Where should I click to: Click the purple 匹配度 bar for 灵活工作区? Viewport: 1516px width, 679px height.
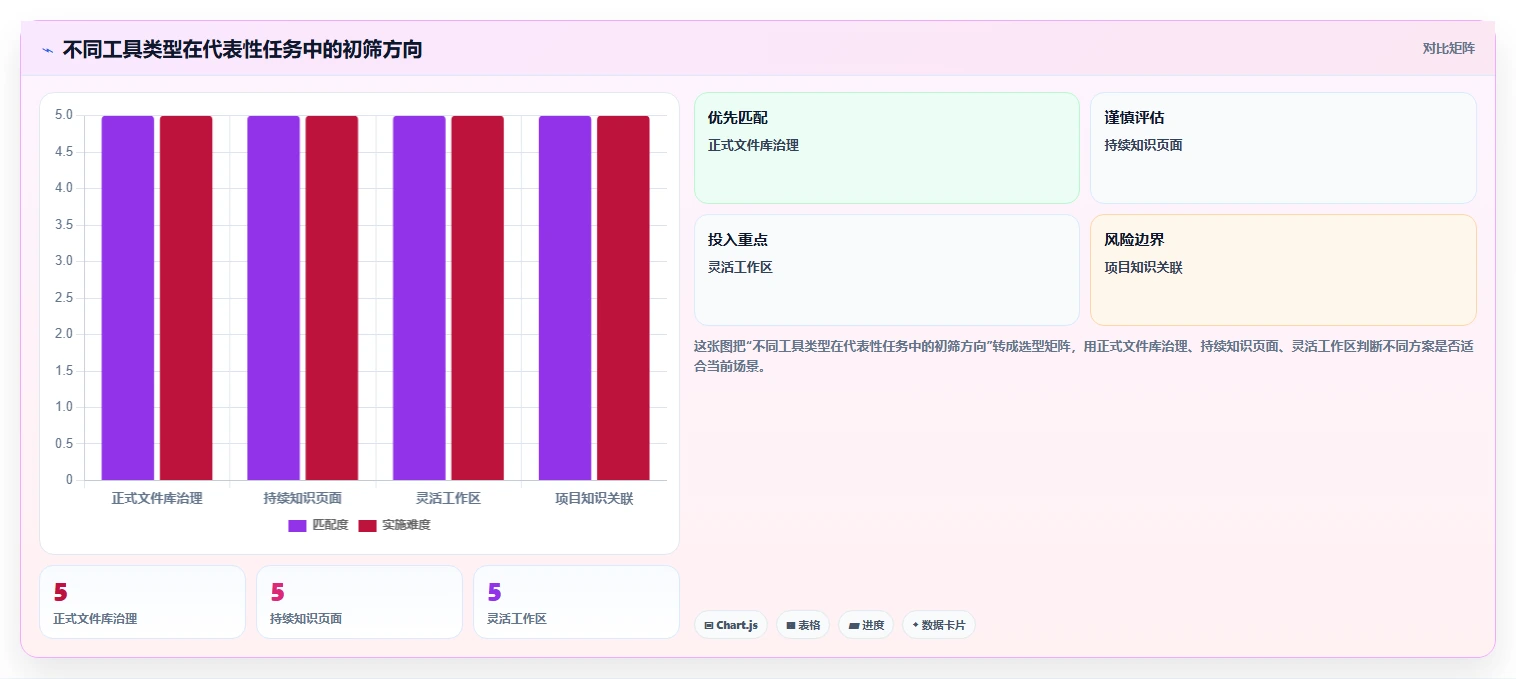click(x=419, y=298)
